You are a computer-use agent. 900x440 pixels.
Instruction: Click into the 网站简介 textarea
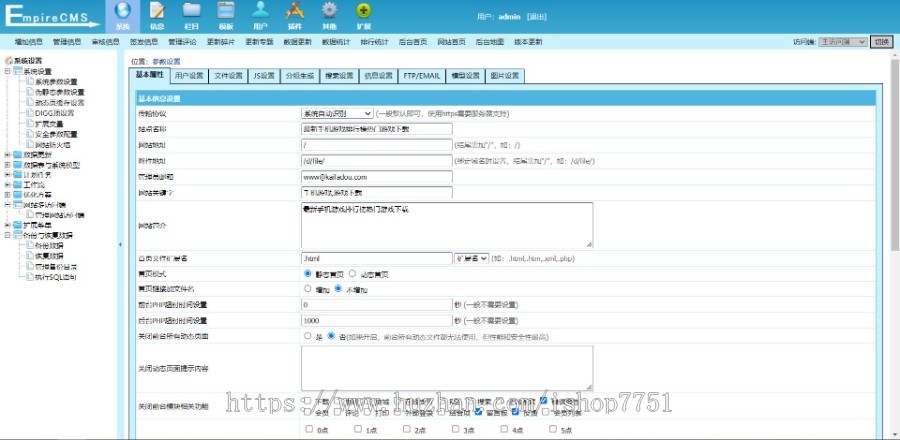click(x=447, y=225)
